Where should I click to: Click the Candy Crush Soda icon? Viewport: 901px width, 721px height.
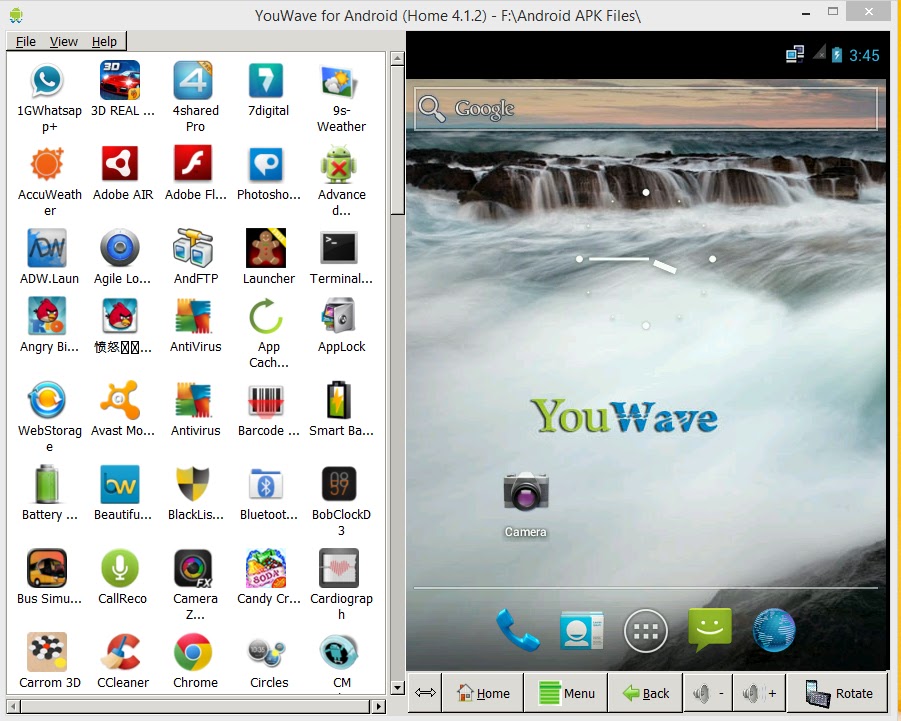(265, 568)
